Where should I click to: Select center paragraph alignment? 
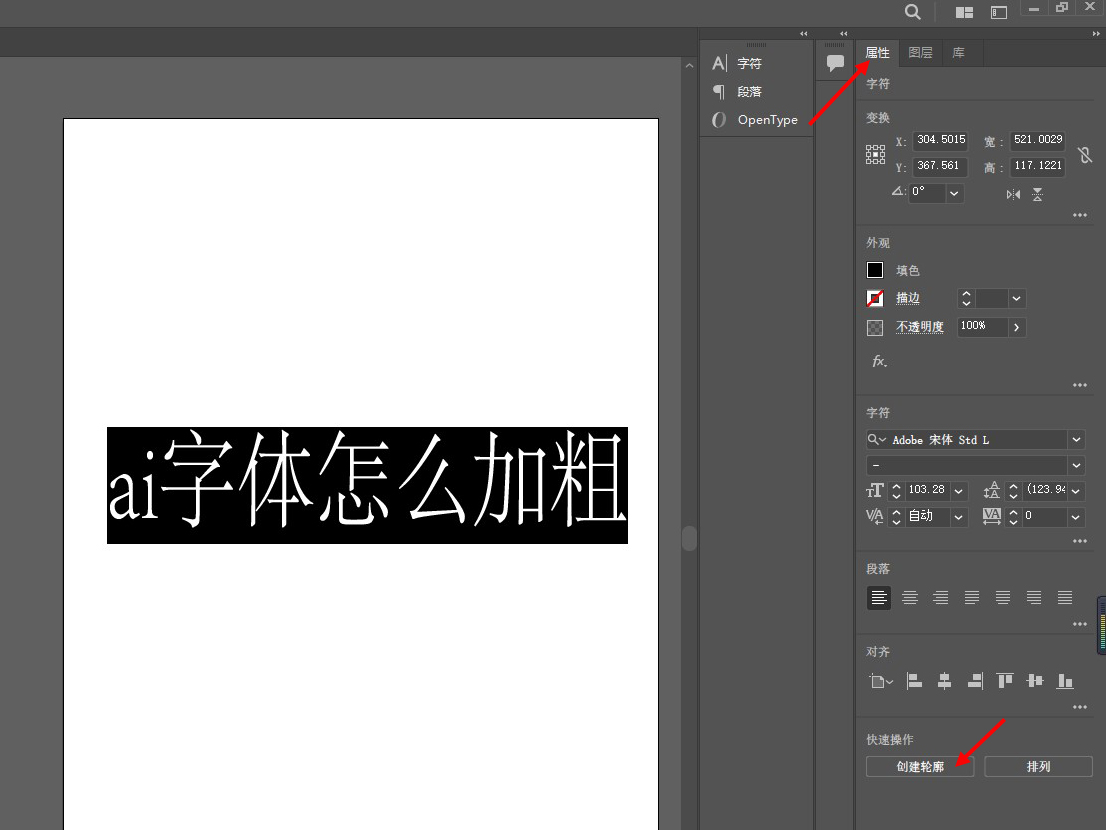910,598
